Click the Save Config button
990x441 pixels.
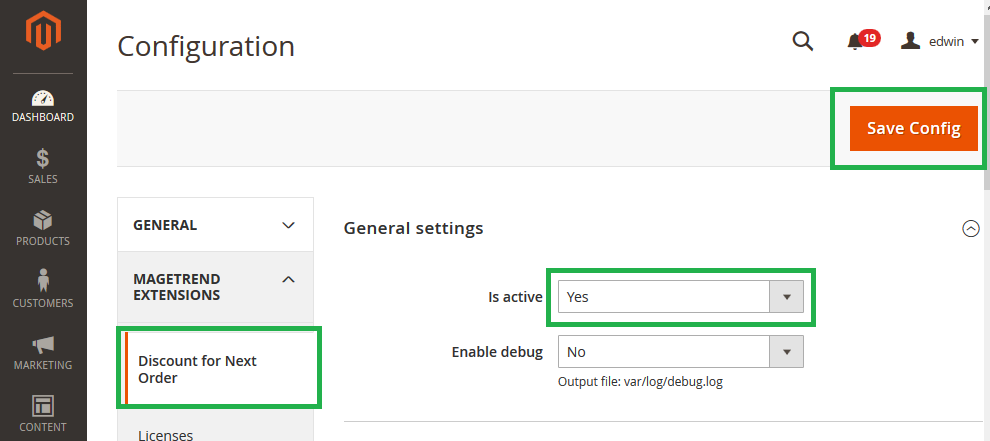[x=914, y=128]
